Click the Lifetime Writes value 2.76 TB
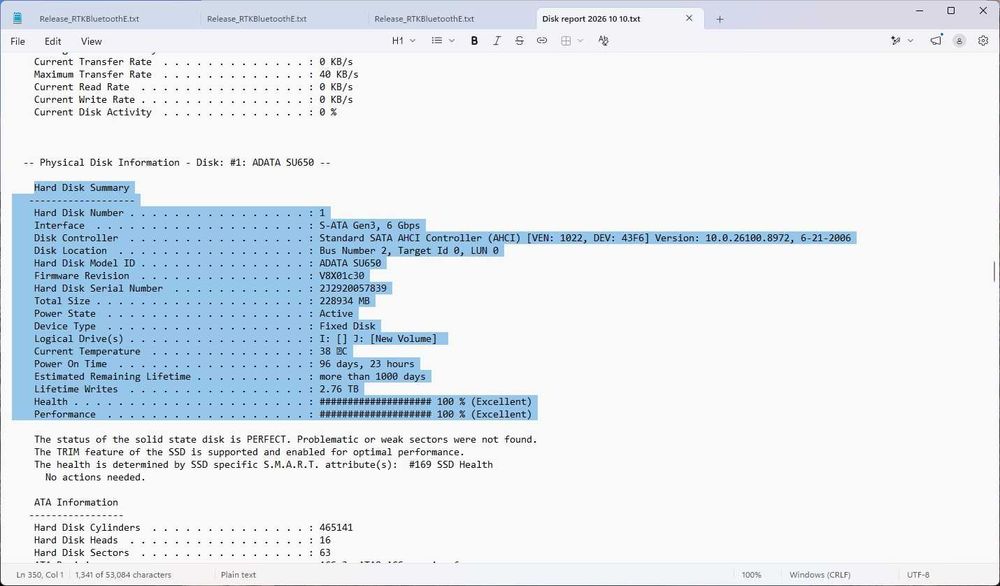1000x586 pixels. click(339, 389)
